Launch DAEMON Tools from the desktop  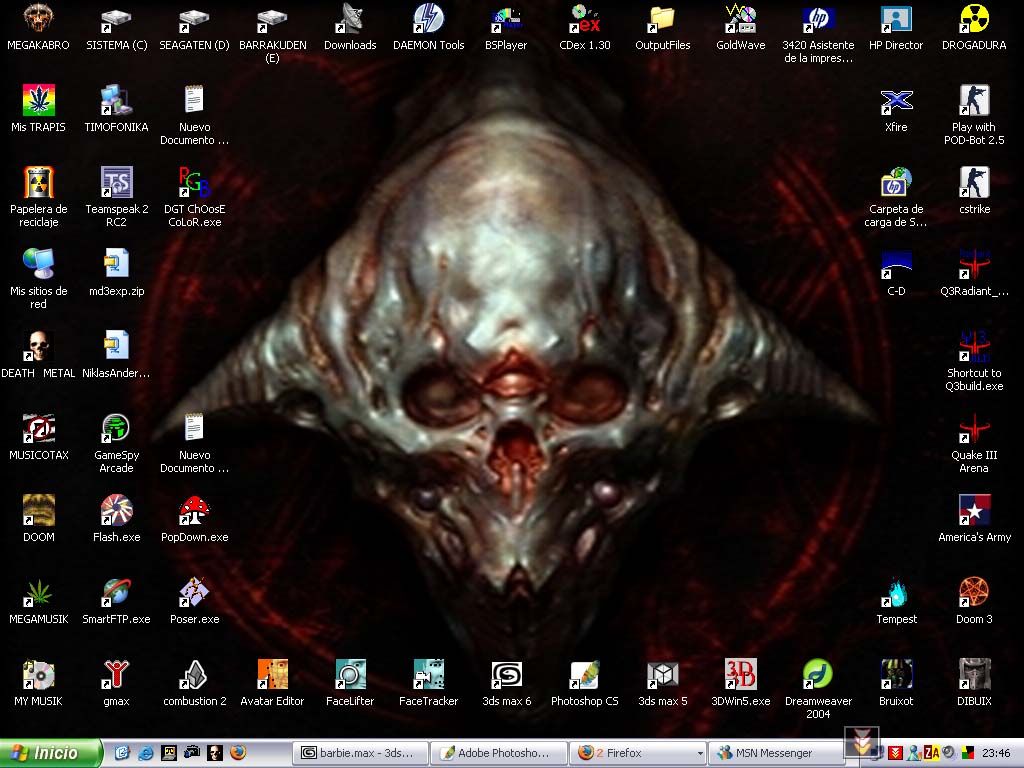[428, 18]
